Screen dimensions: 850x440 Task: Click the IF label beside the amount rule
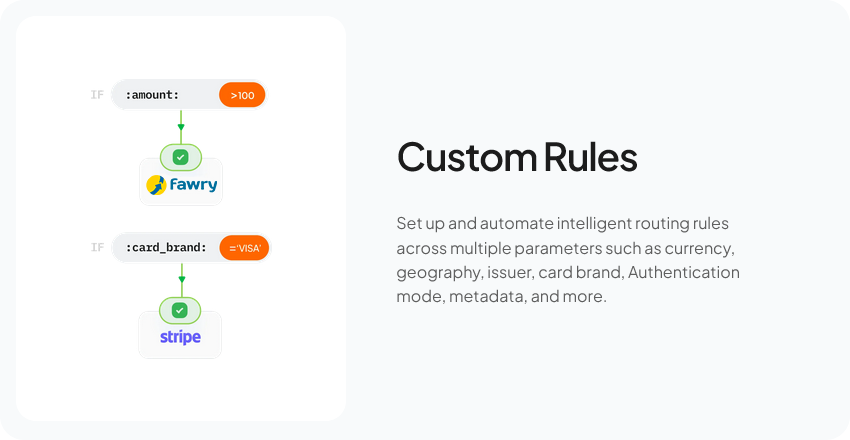(97, 95)
